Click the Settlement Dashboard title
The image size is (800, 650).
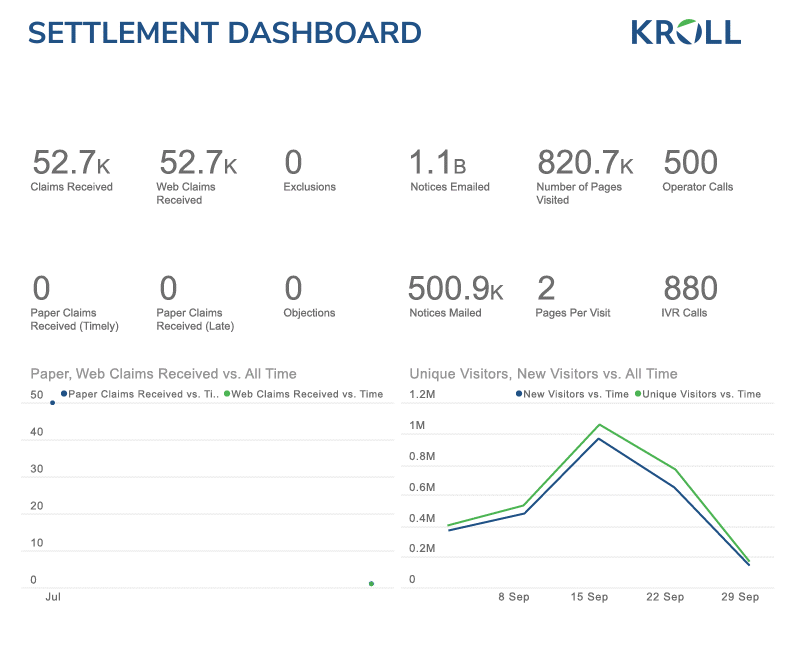pos(224,33)
